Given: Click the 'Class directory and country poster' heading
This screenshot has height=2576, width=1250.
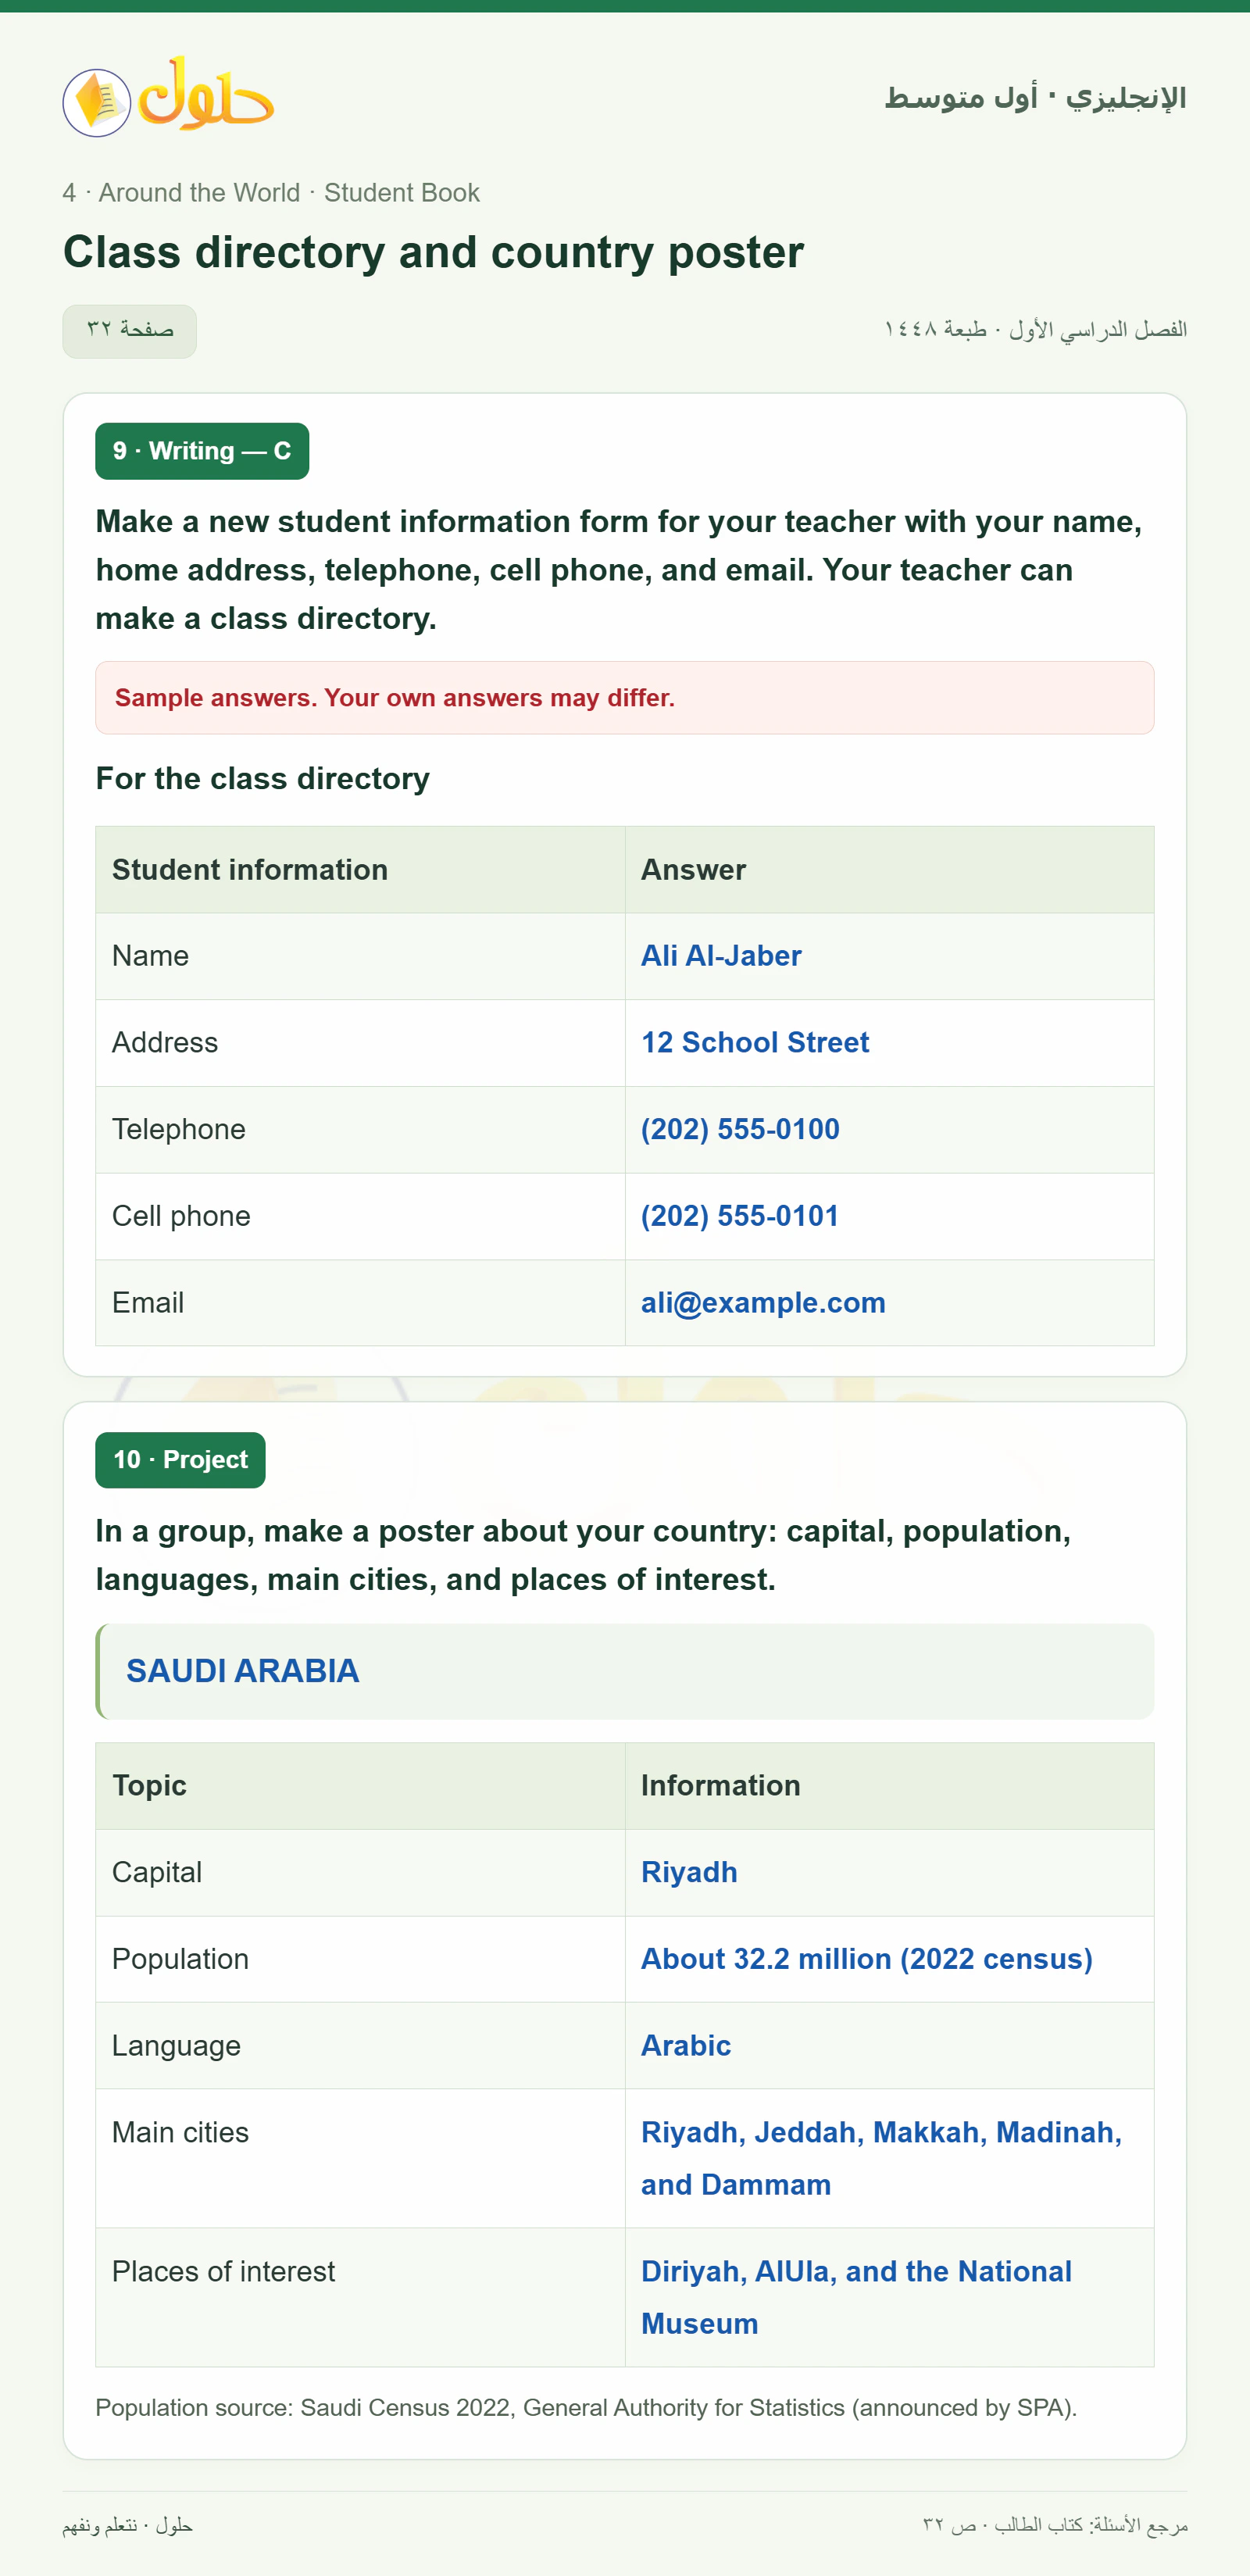Looking at the screenshot, I should click(433, 252).
